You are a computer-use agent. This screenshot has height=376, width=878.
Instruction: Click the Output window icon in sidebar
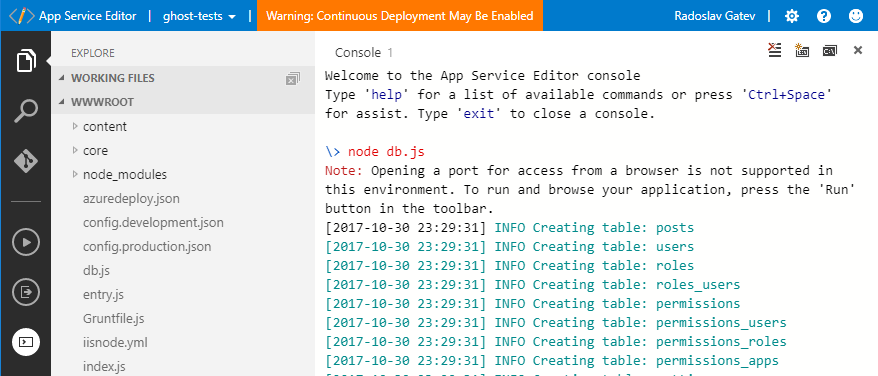tap(26, 292)
